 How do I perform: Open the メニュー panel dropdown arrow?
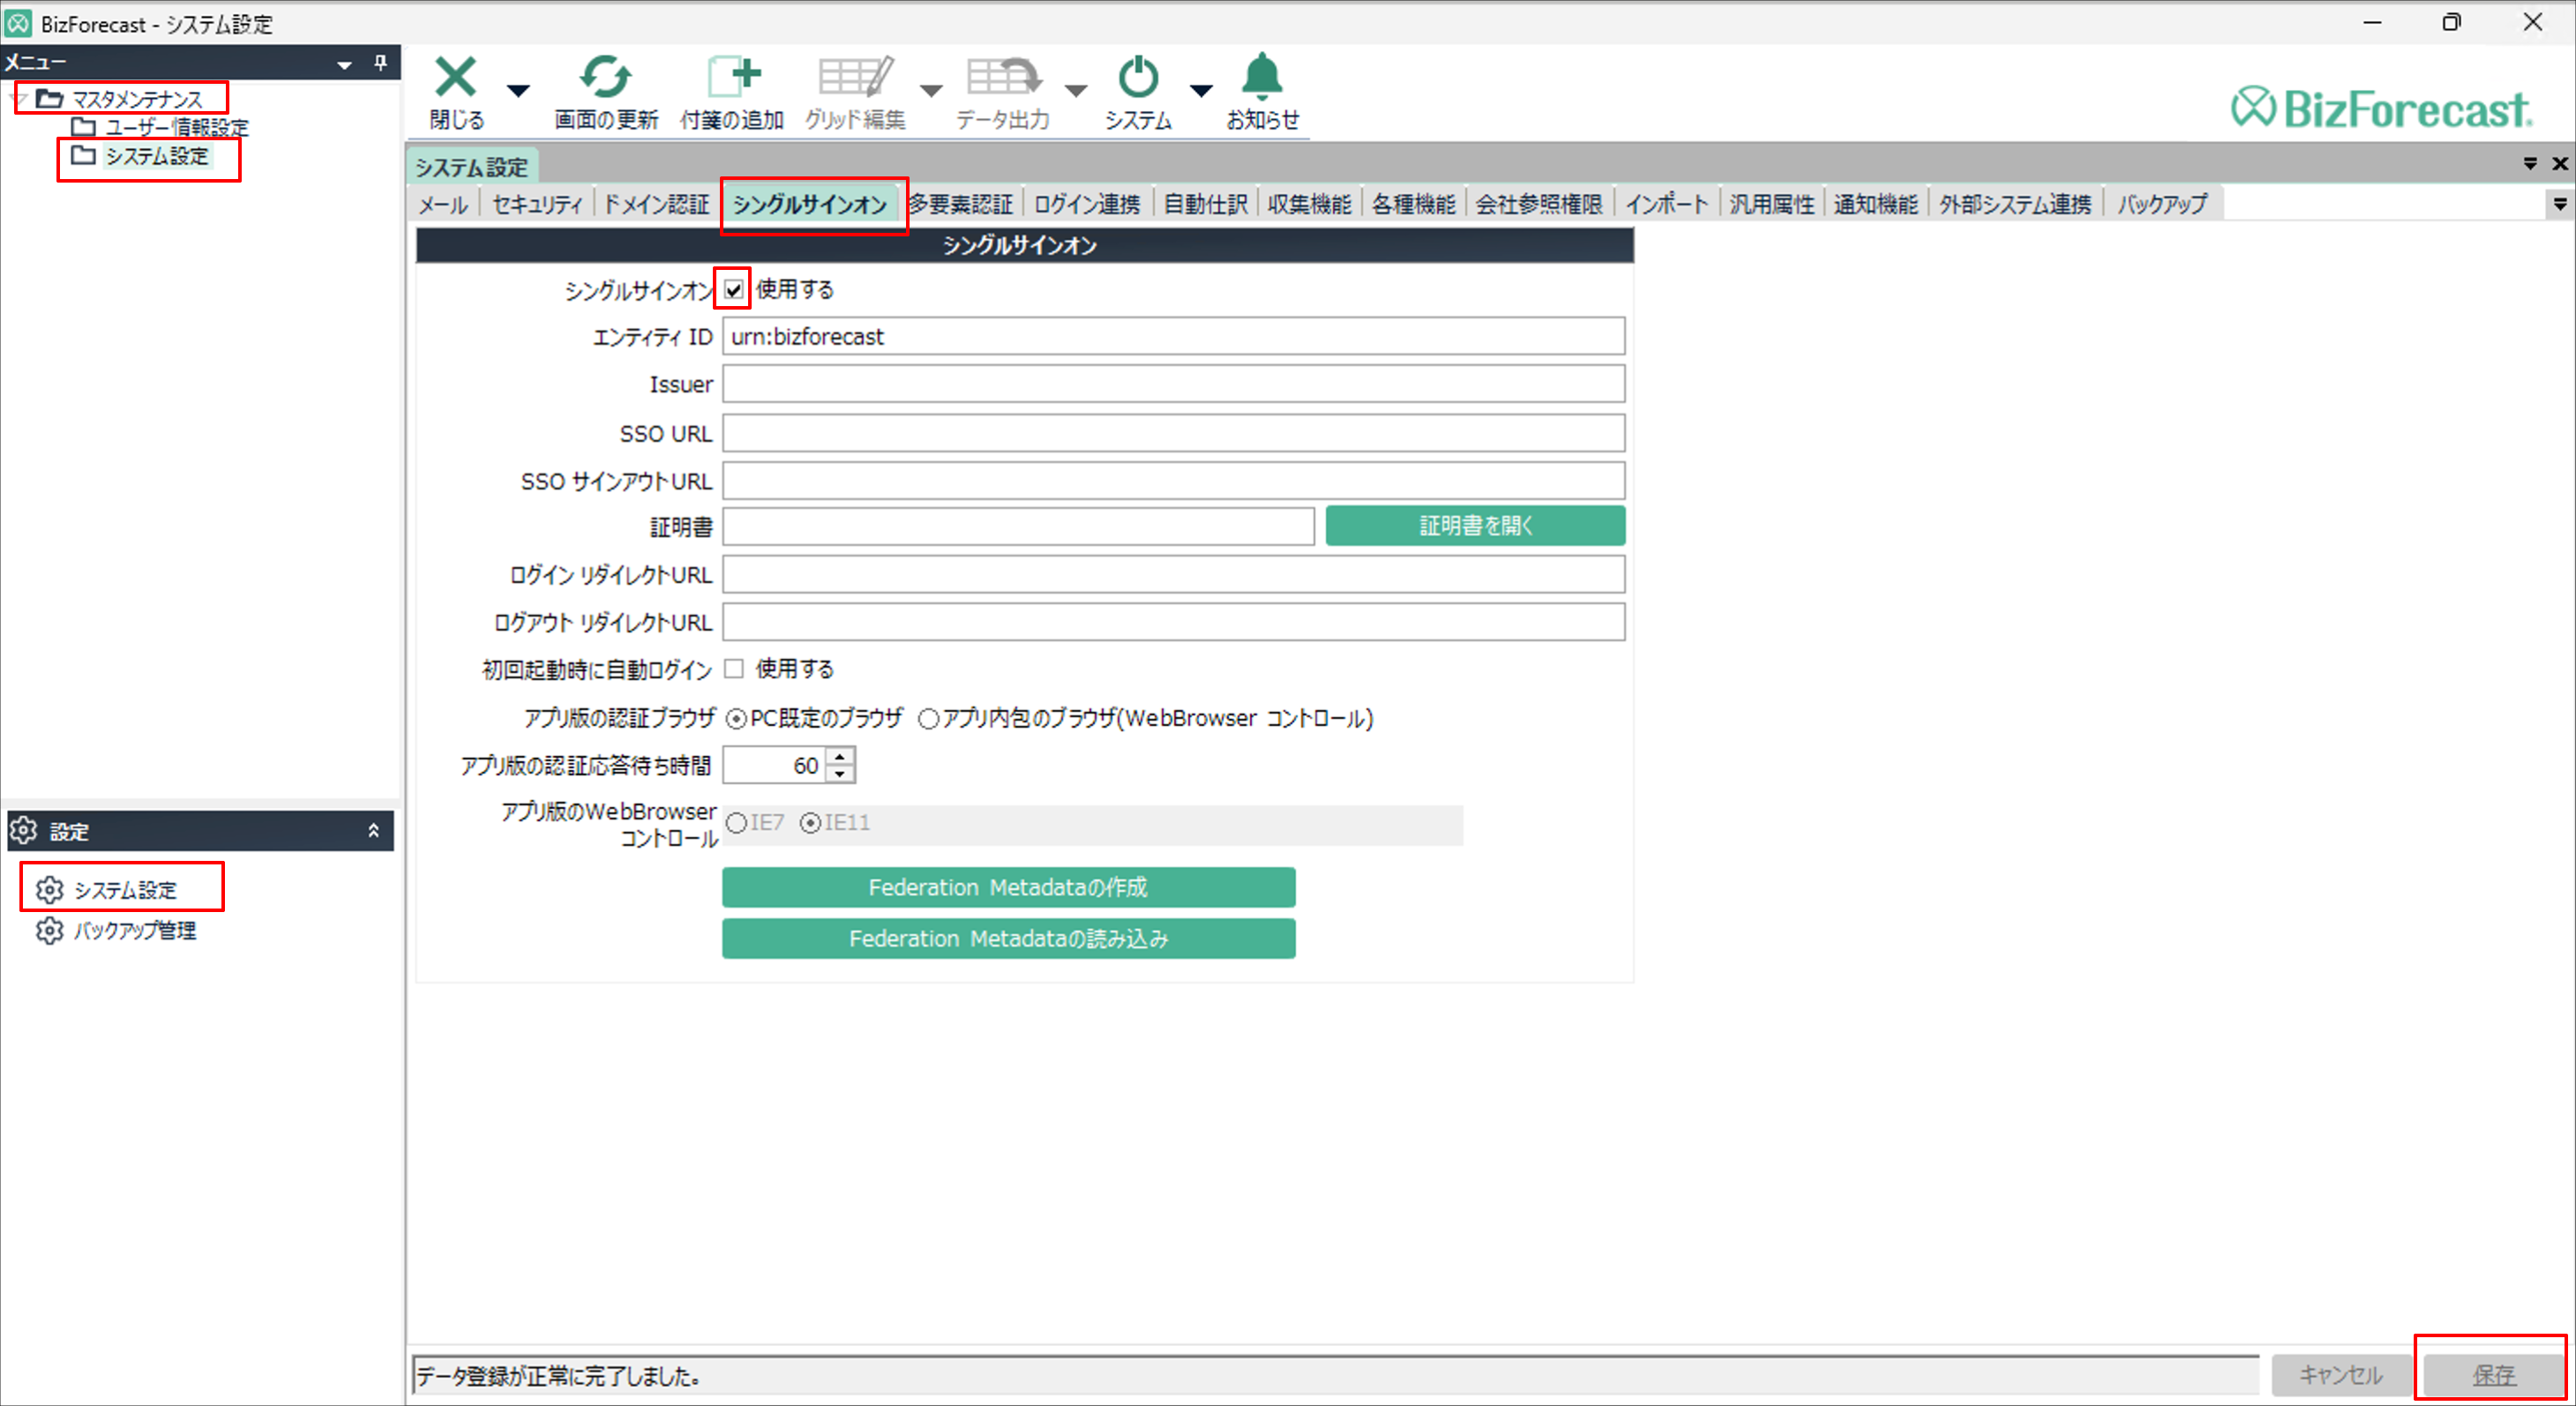(344, 65)
